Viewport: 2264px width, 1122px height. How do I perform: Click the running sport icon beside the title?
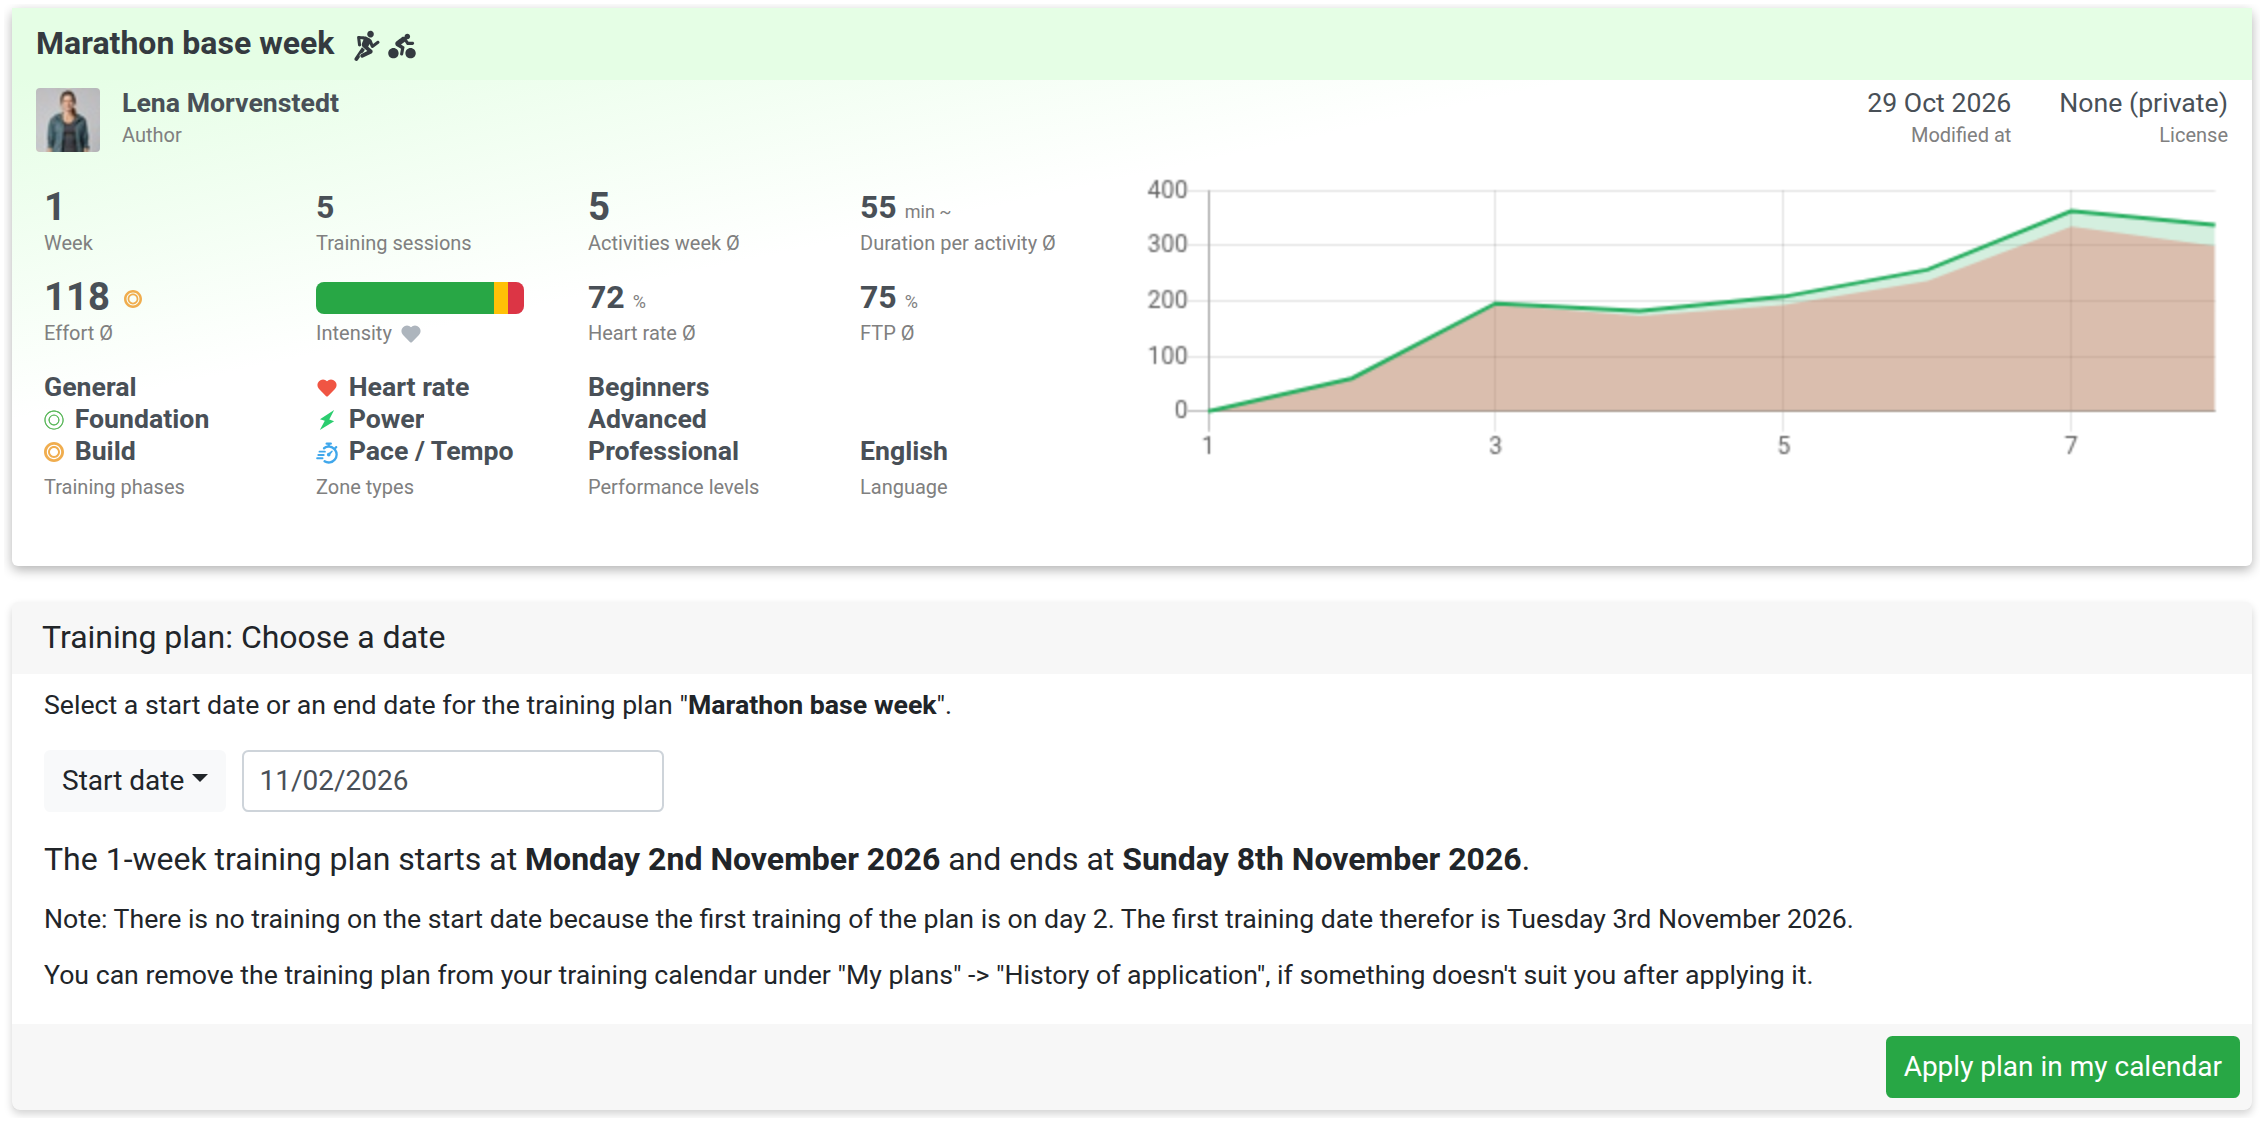(367, 45)
